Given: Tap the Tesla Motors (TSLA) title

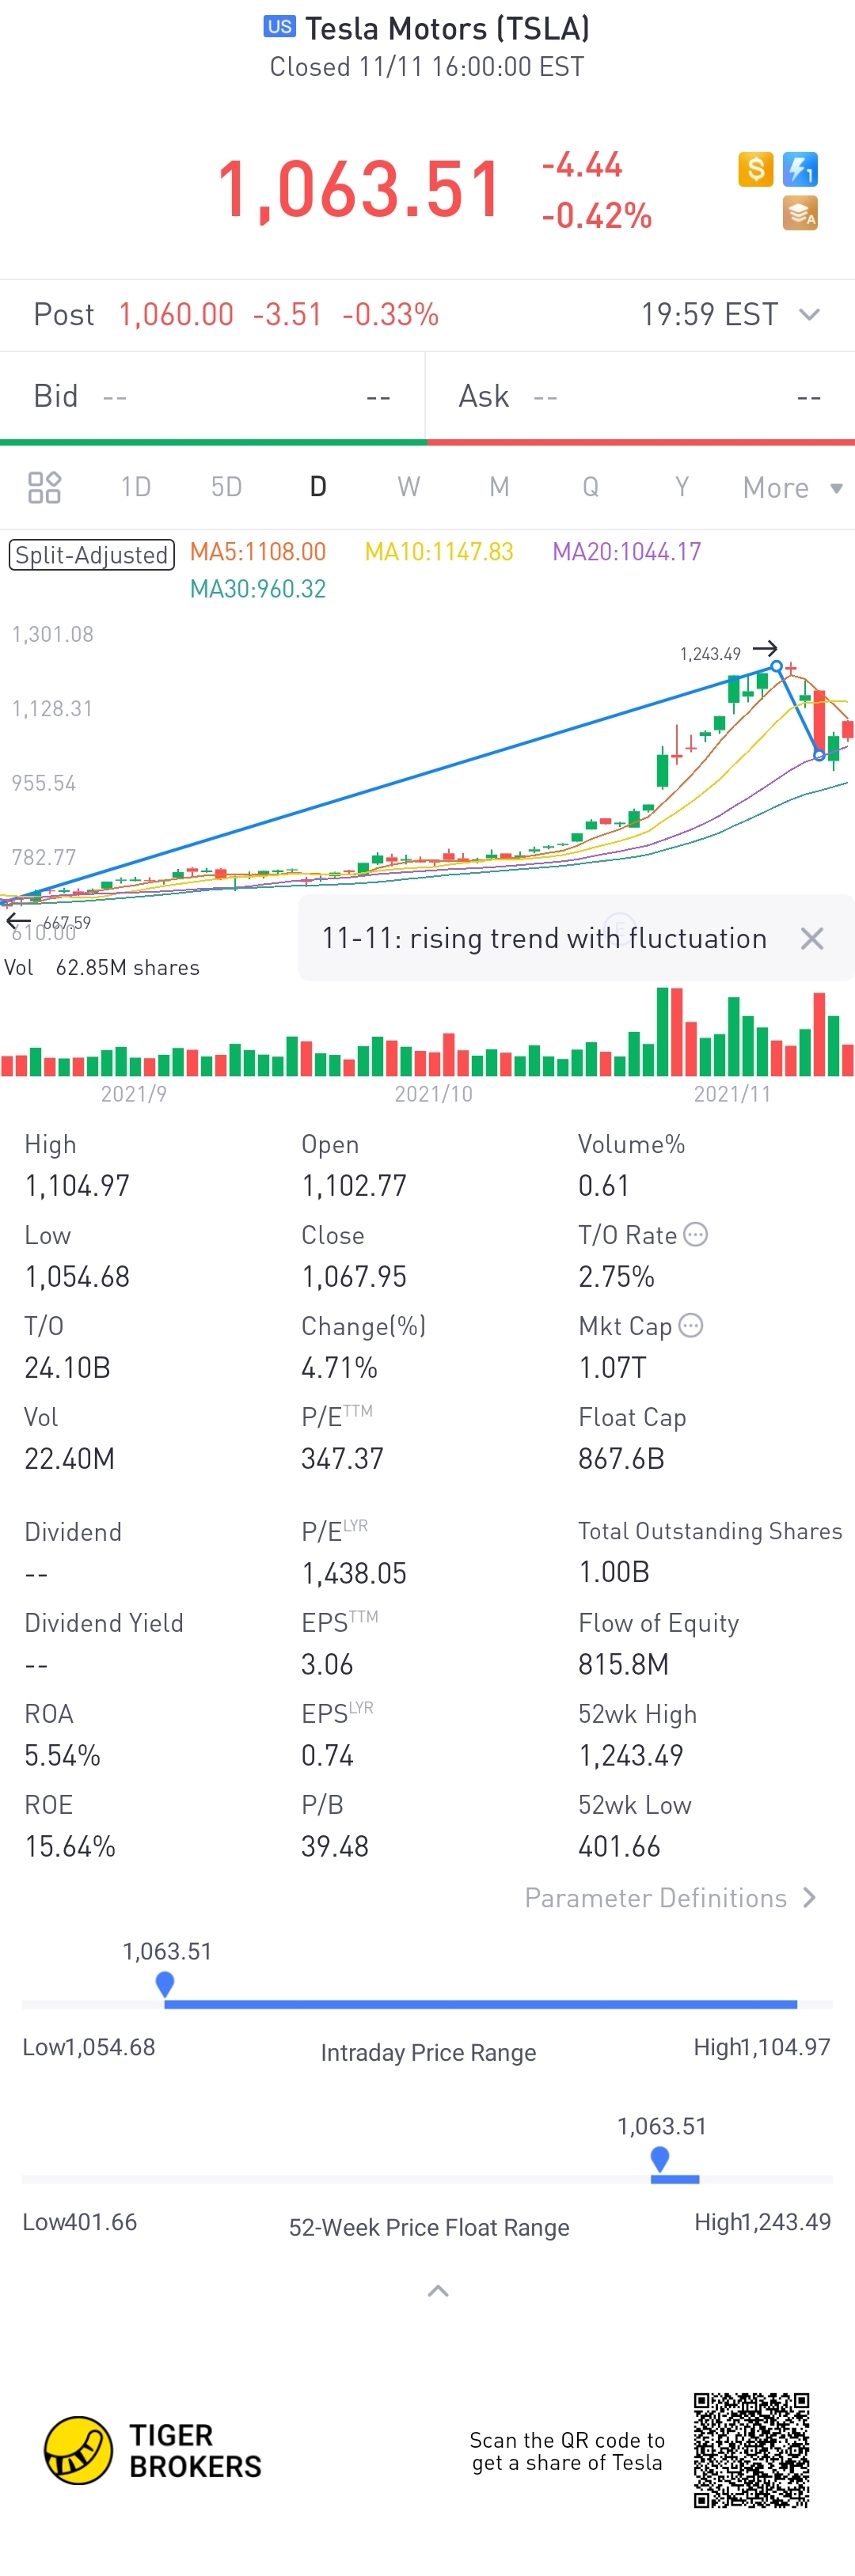Looking at the screenshot, I should pos(447,28).
